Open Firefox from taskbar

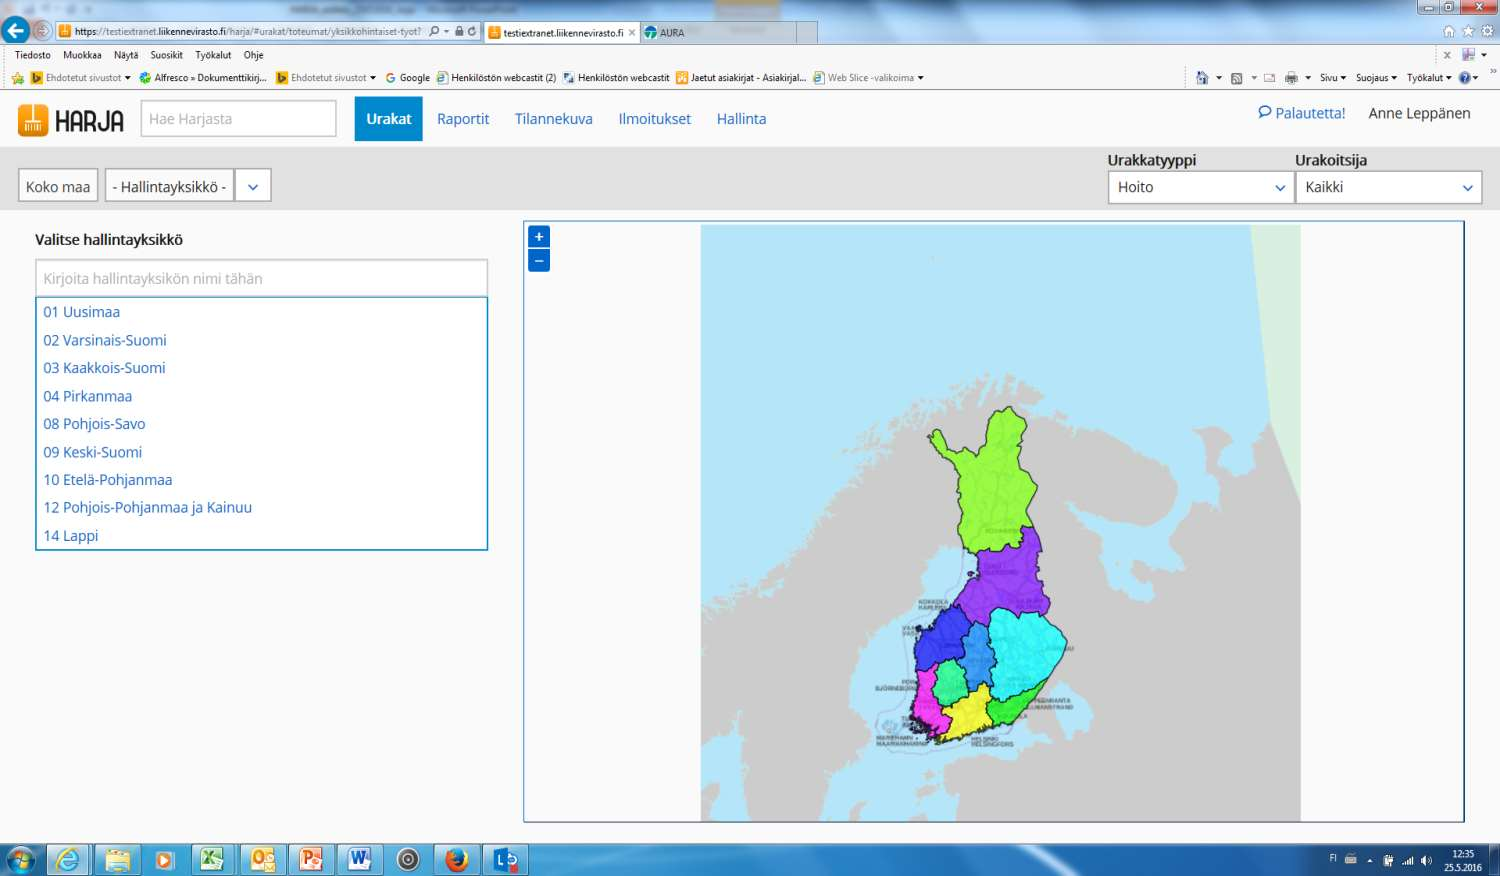pos(457,859)
